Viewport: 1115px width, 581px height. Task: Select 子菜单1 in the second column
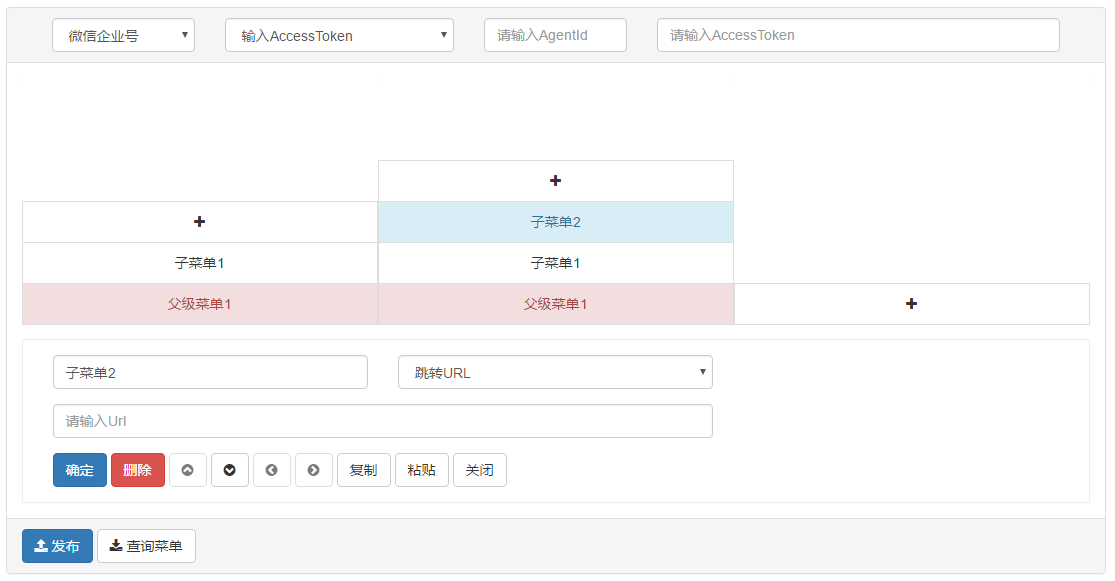[x=555, y=263]
